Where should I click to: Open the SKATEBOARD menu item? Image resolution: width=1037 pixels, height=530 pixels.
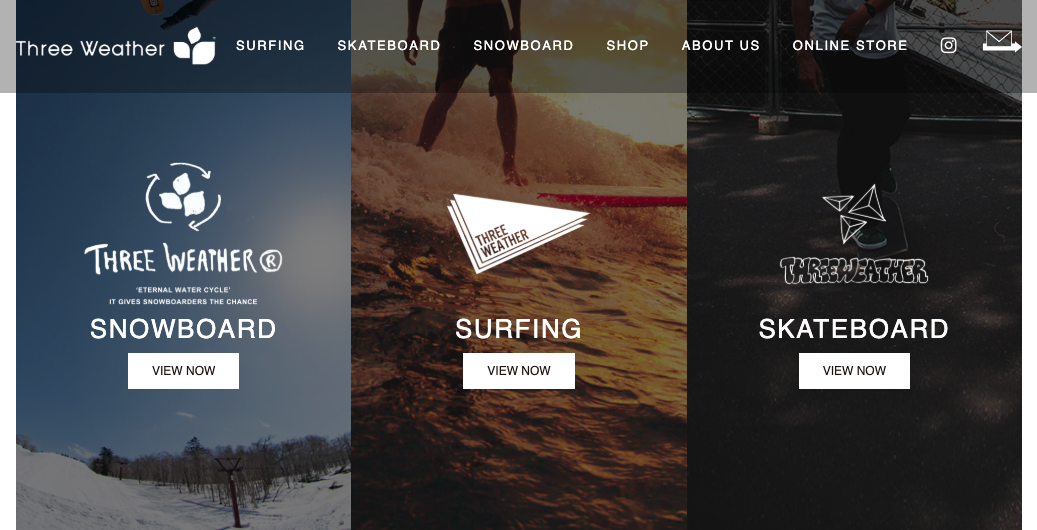pyautogui.click(x=389, y=46)
